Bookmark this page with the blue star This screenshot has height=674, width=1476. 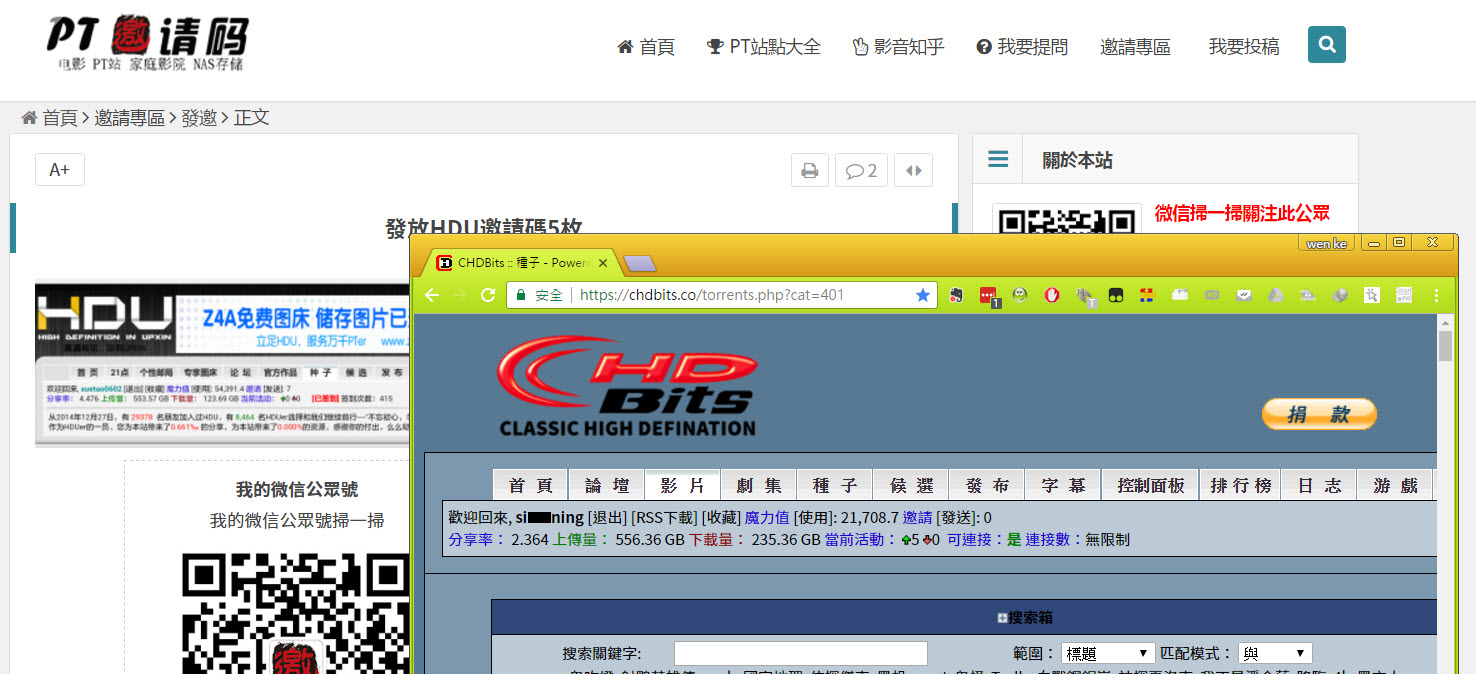[x=923, y=295]
